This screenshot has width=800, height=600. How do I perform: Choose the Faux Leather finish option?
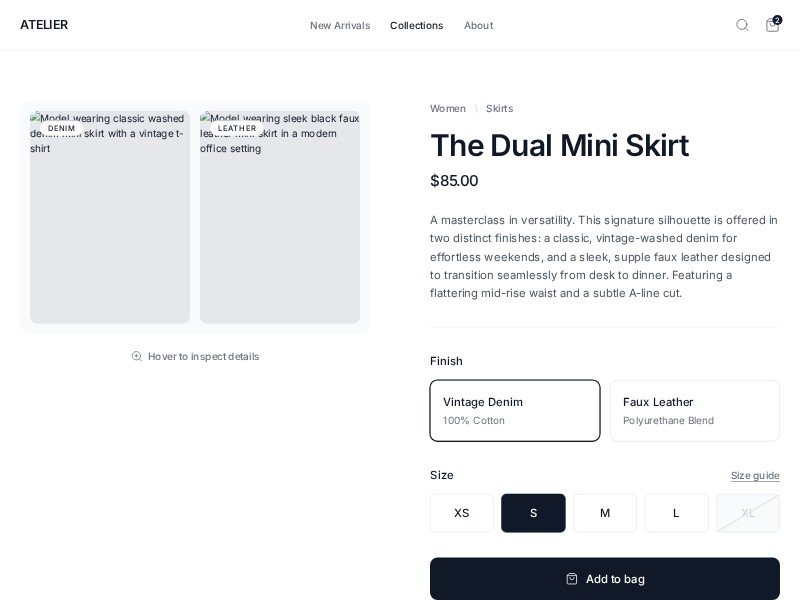[x=695, y=410]
